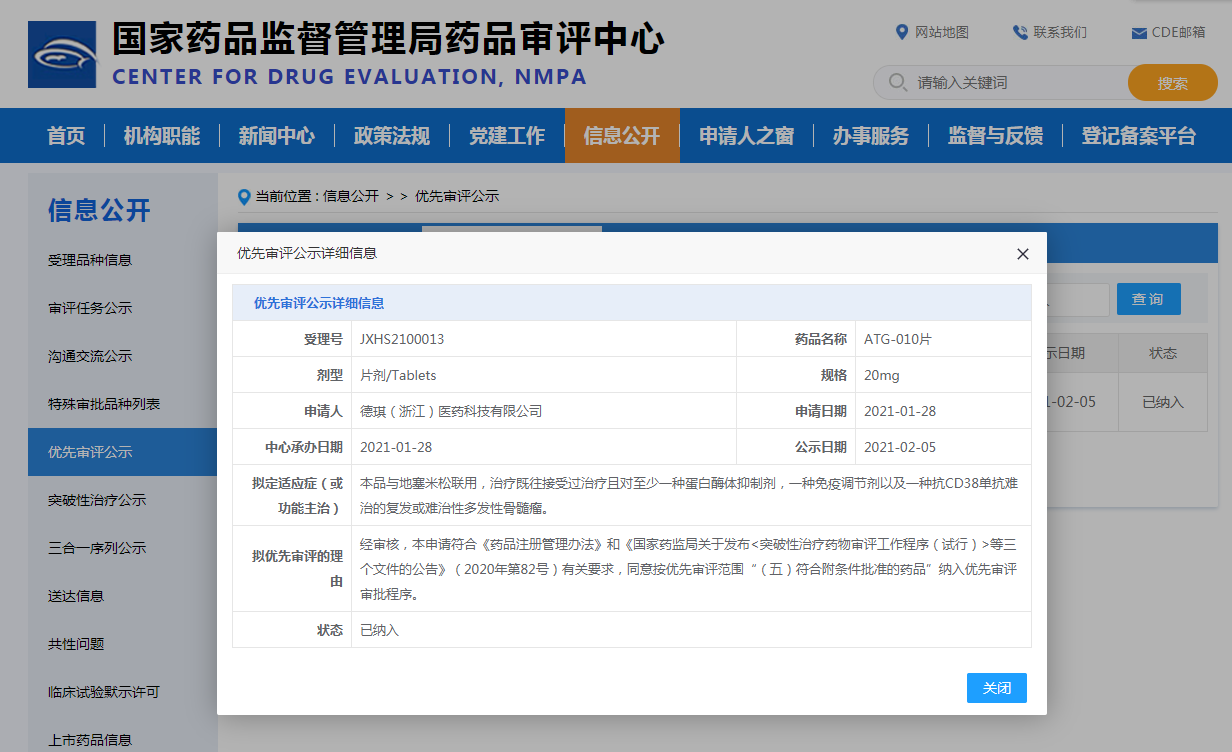
Task: Click the CDE logo icon
Action: (x=62, y=54)
